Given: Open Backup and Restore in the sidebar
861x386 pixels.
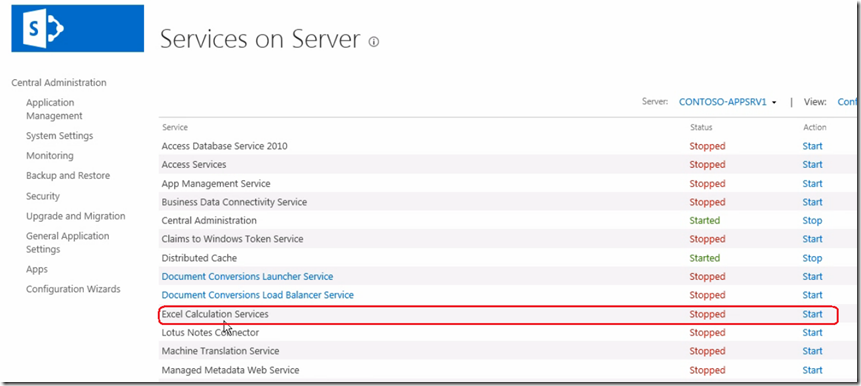Looking at the screenshot, I should [x=68, y=176].
